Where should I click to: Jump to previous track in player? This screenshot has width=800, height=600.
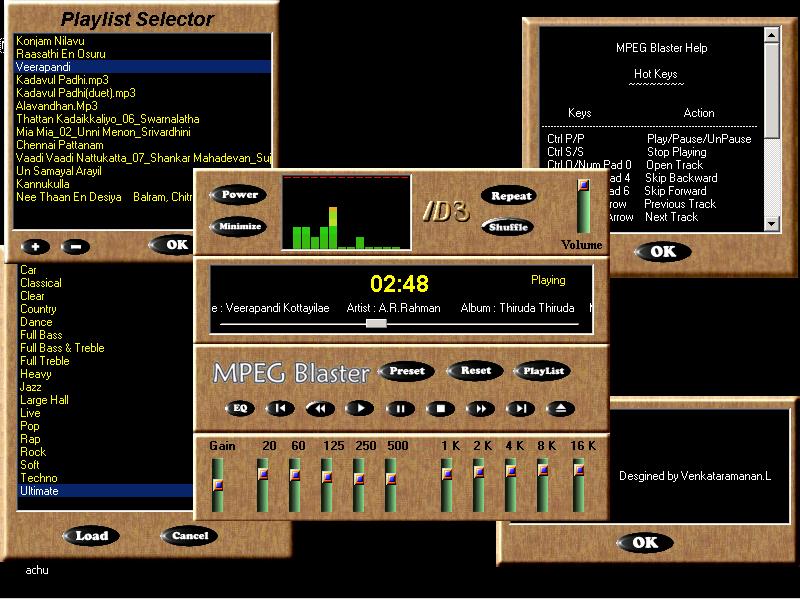click(x=280, y=408)
